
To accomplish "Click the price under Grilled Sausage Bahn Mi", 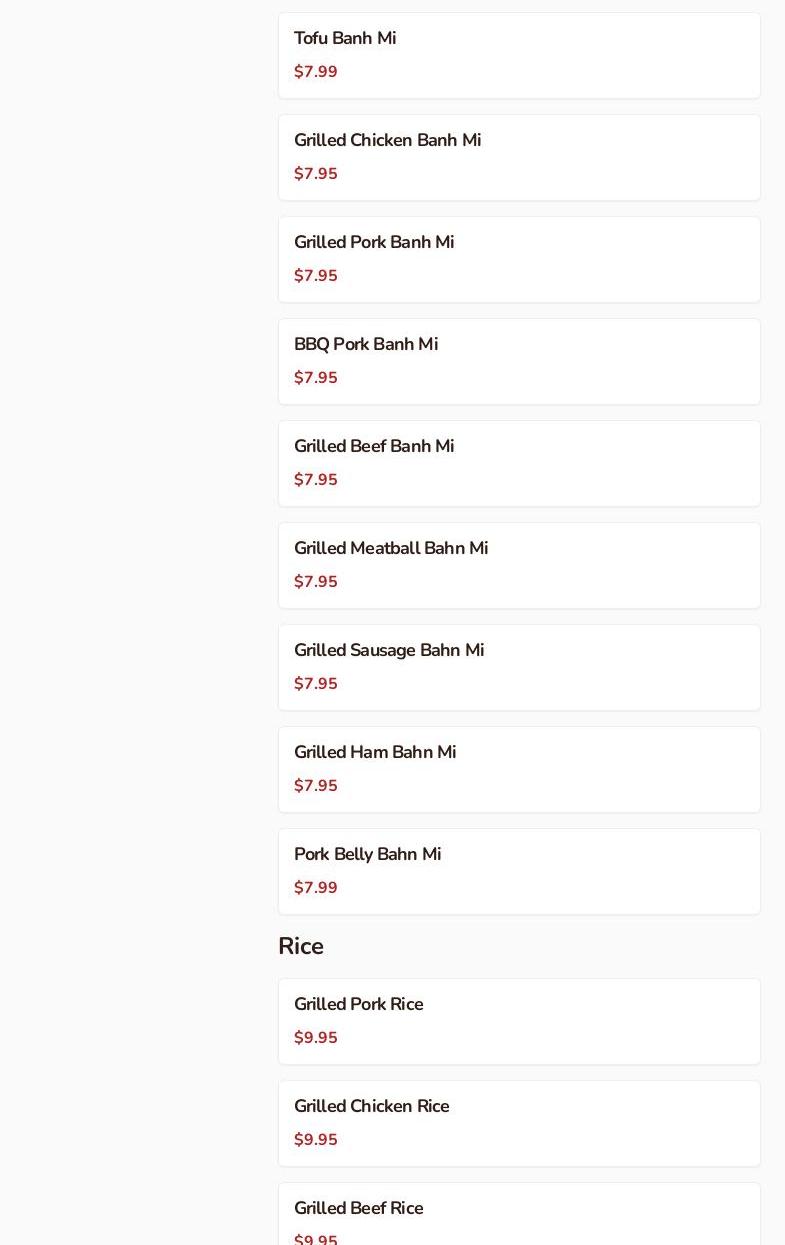I will 316,684.
